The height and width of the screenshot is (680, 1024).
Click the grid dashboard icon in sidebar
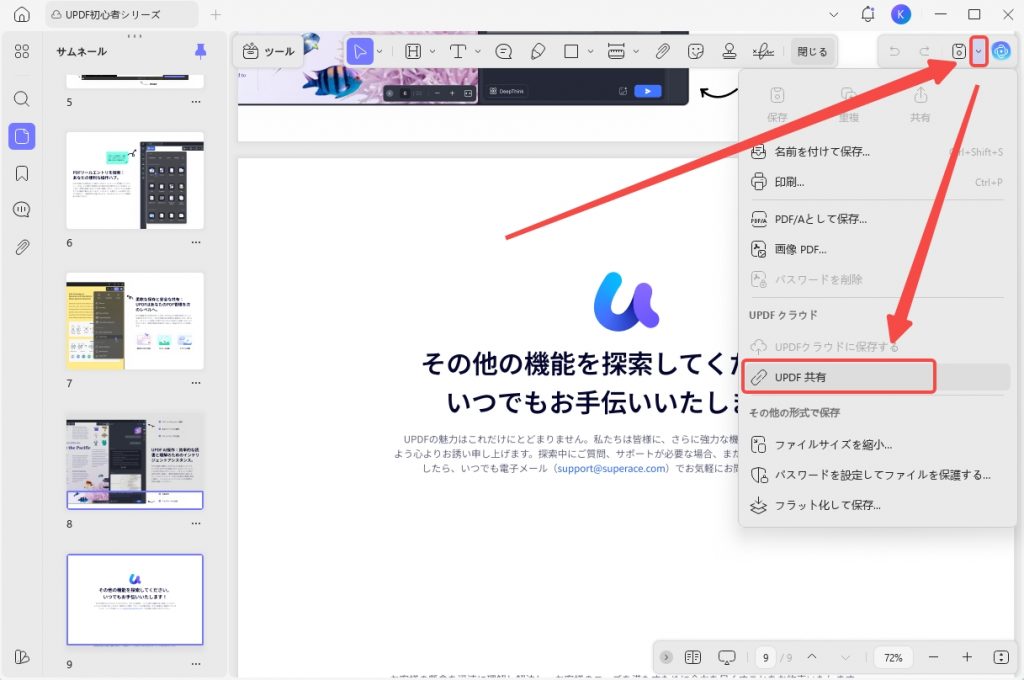pos(22,52)
